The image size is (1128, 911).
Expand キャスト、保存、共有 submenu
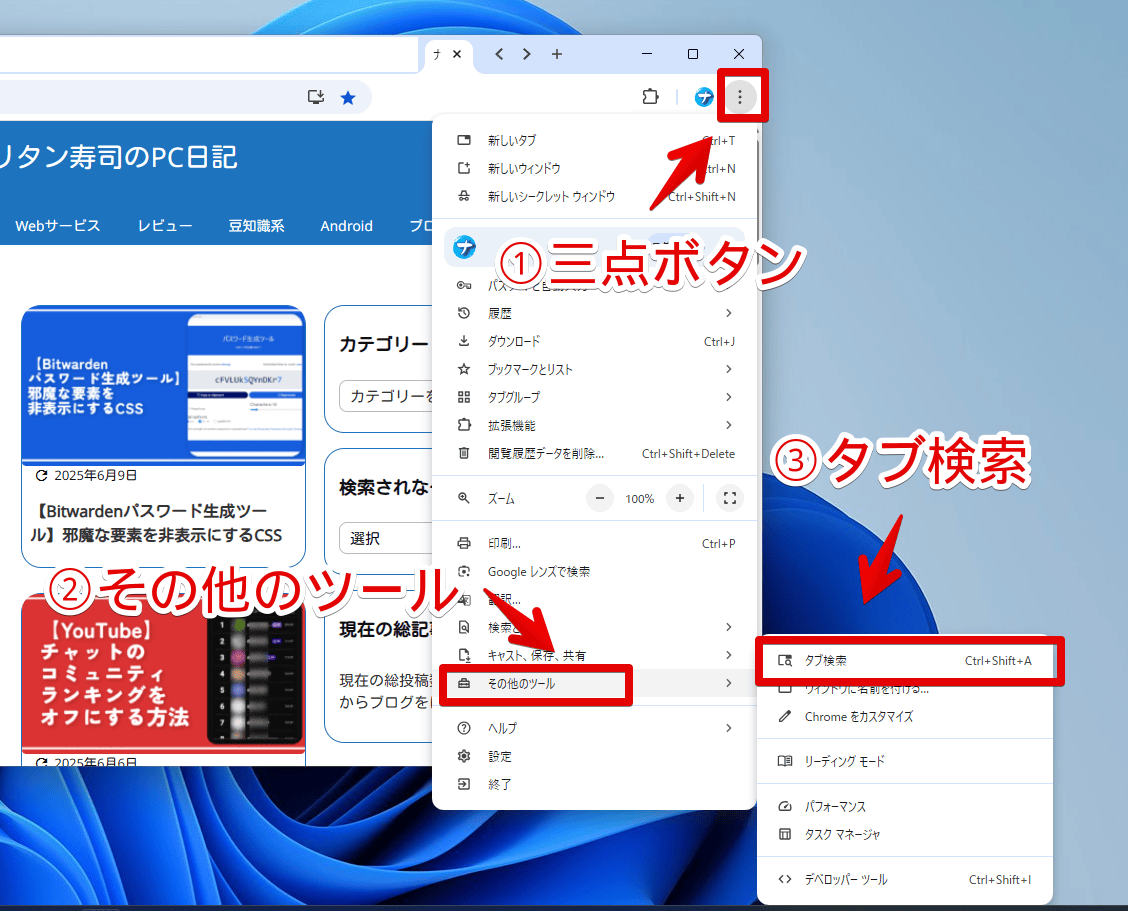click(x=594, y=656)
